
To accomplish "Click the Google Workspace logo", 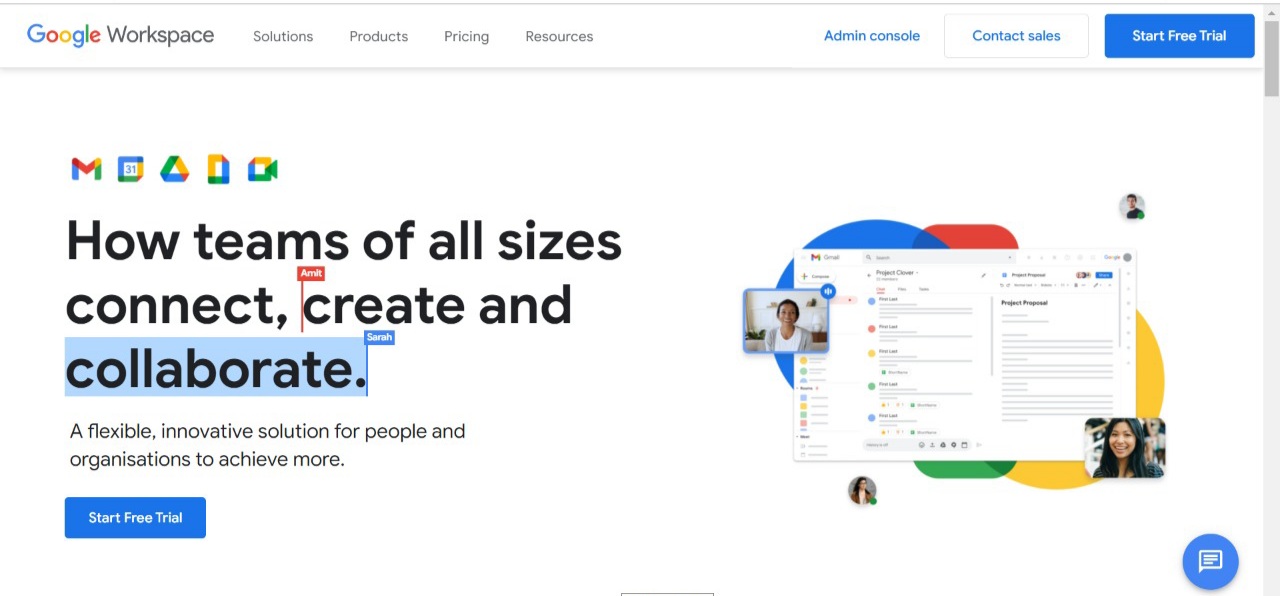I will point(120,35).
